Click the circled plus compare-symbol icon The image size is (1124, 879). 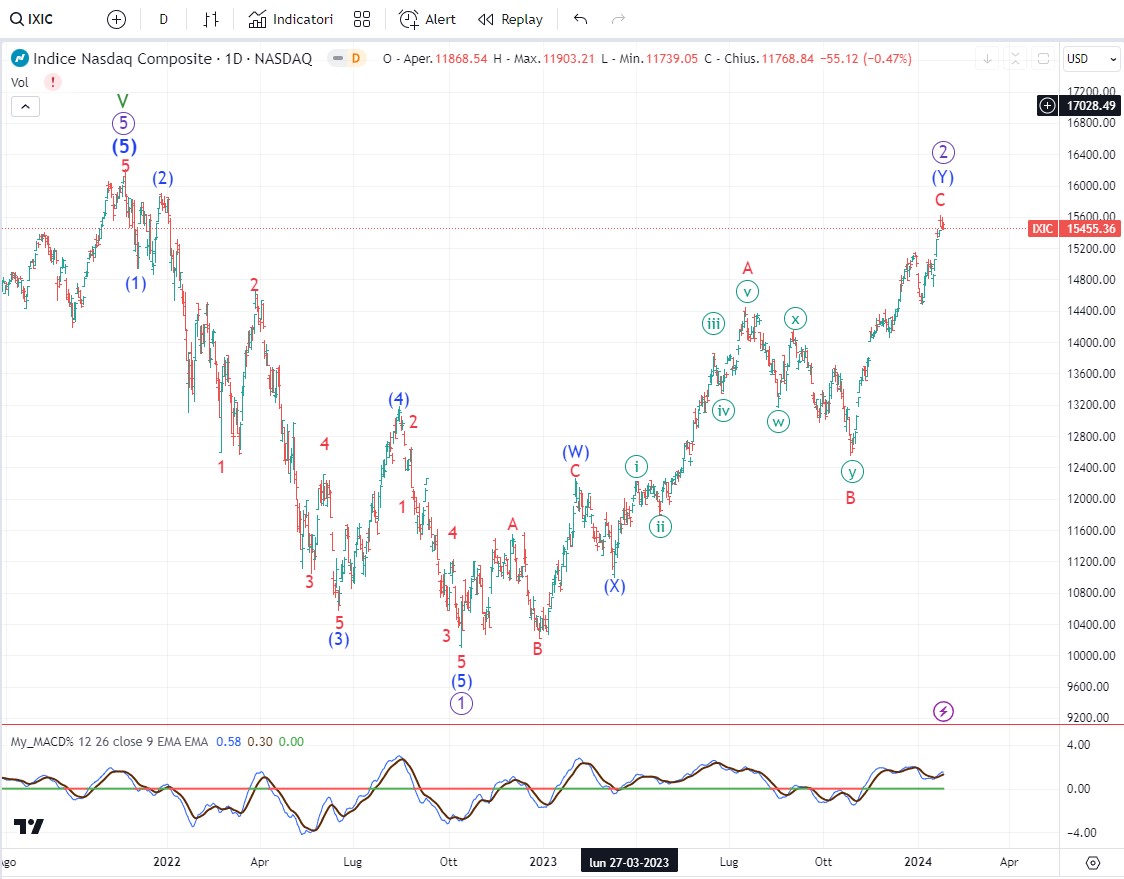pyautogui.click(x=116, y=19)
